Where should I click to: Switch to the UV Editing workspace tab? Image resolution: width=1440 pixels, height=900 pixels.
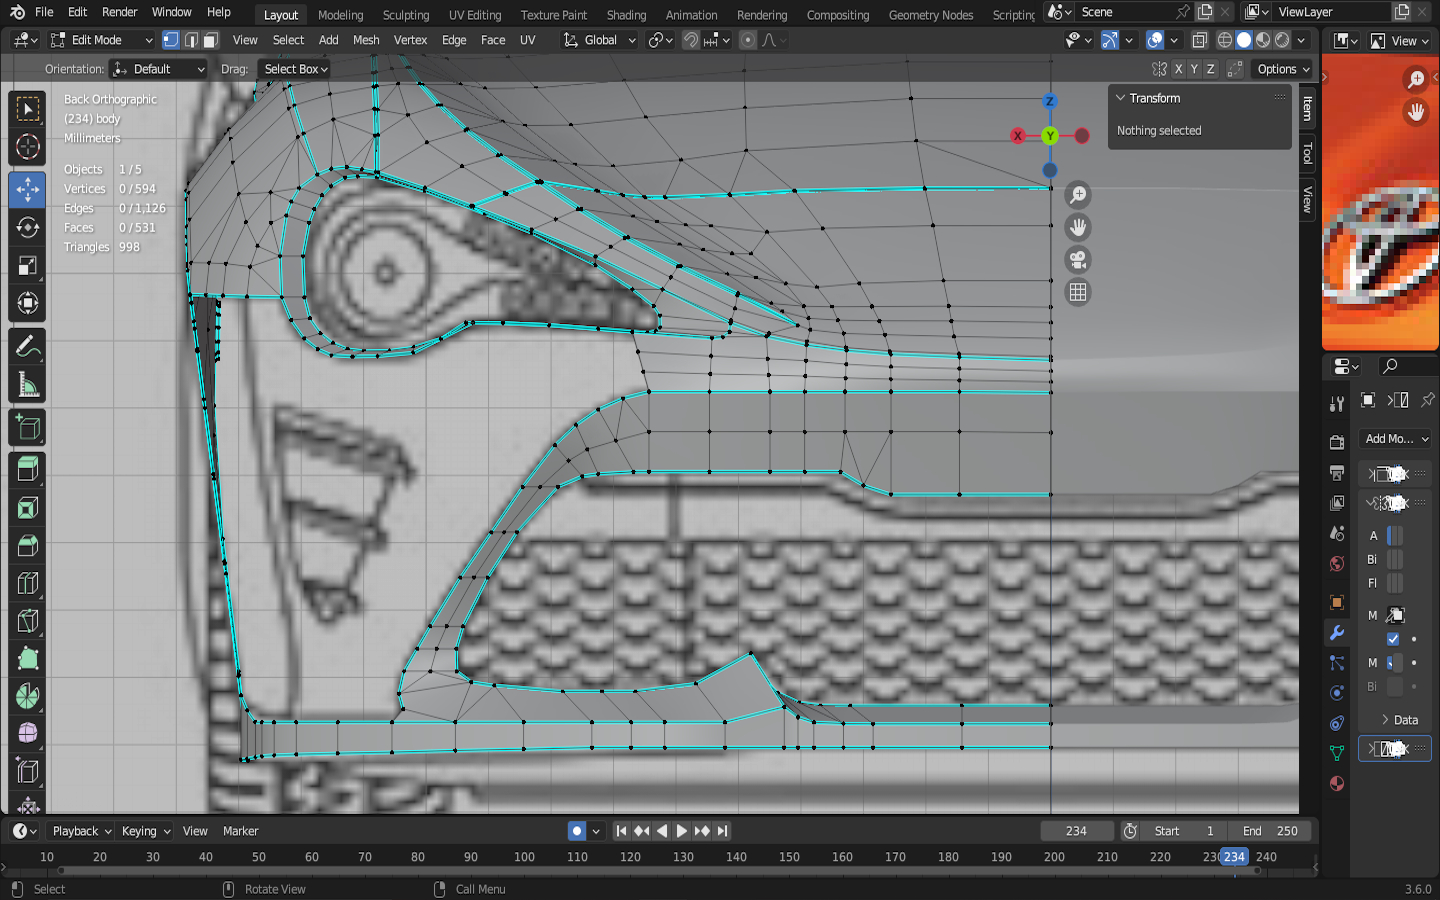tap(475, 15)
